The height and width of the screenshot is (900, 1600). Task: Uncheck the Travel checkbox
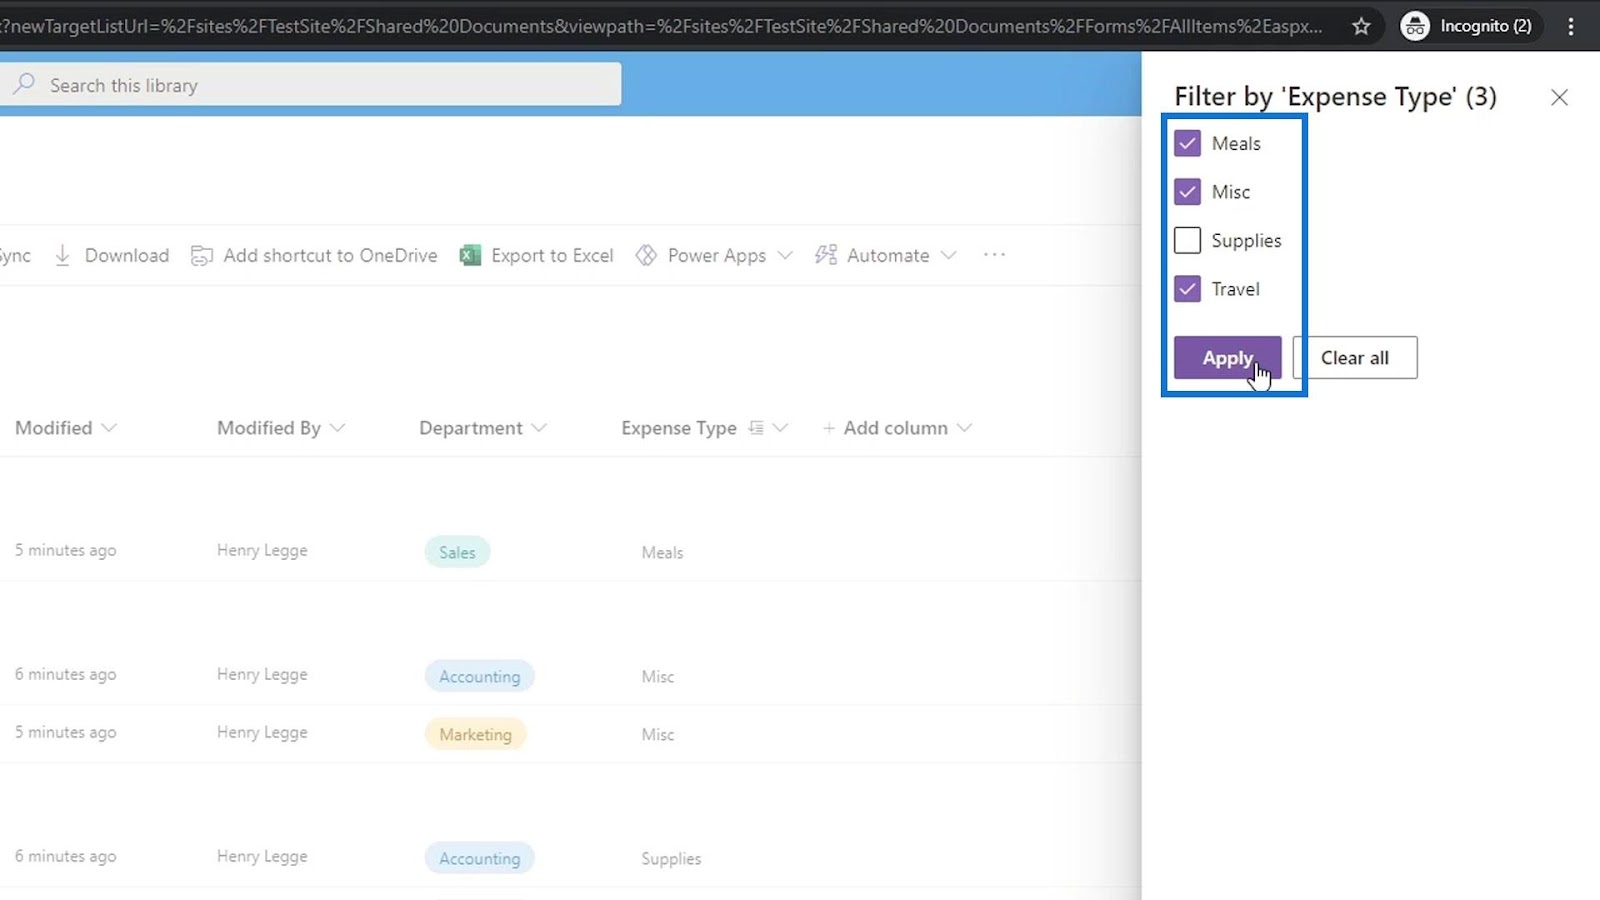1187,289
